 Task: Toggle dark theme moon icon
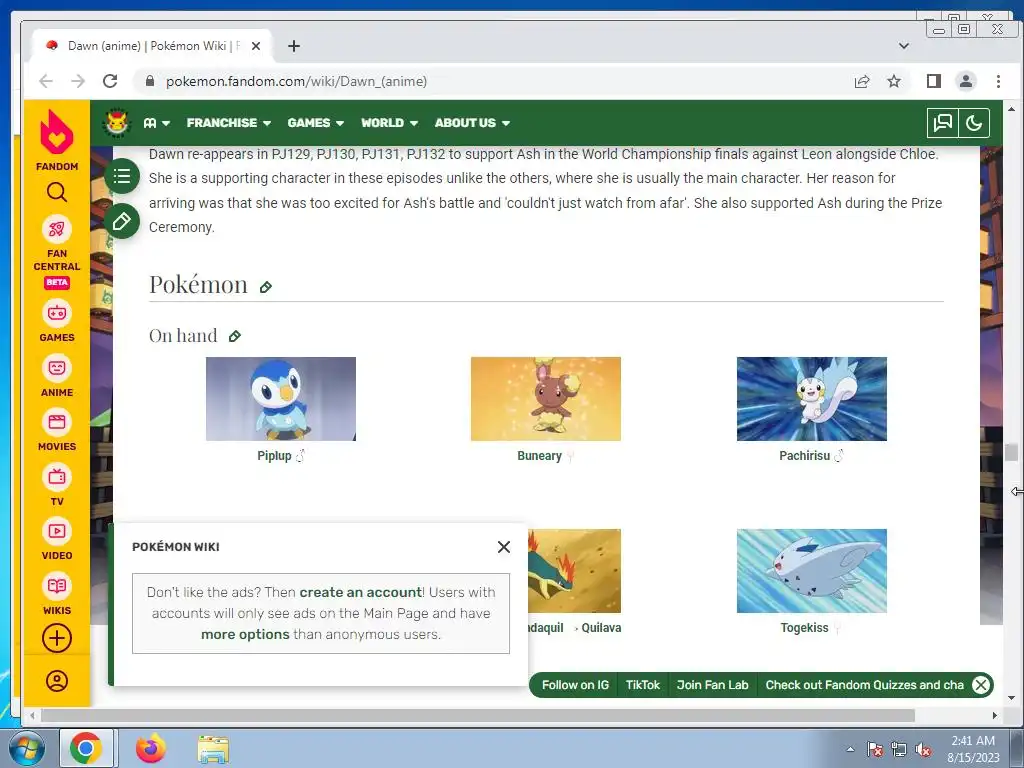(974, 123)
